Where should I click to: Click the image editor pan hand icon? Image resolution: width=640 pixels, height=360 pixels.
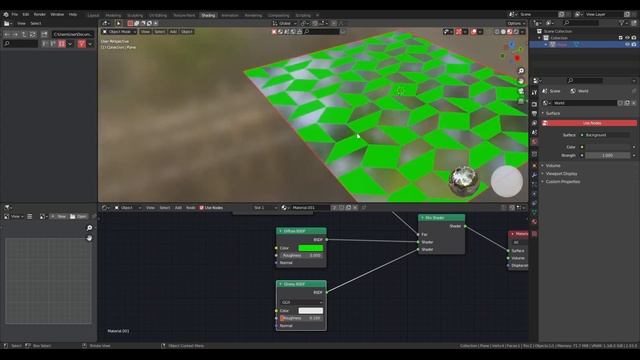[89, 238]
